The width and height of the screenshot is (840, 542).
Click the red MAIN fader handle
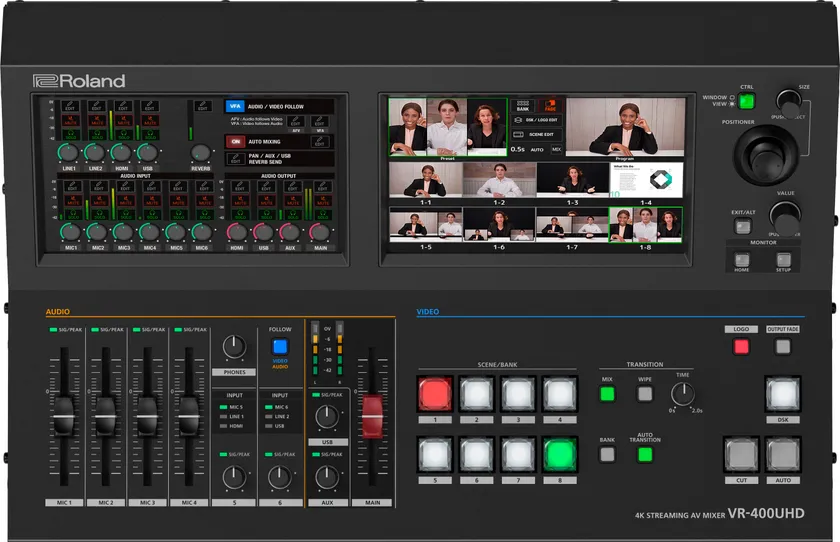372,416
